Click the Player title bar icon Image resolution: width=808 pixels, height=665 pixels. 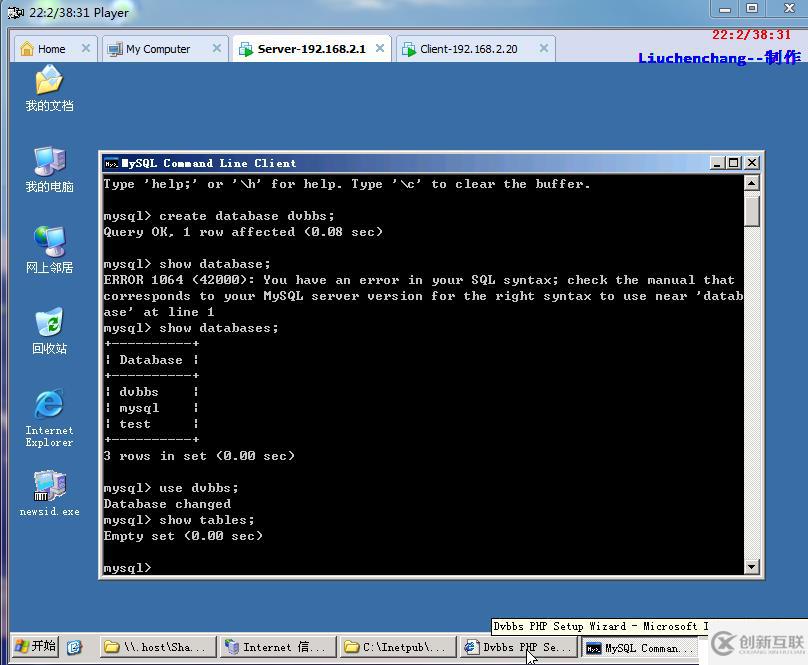[x=15, y=12]
